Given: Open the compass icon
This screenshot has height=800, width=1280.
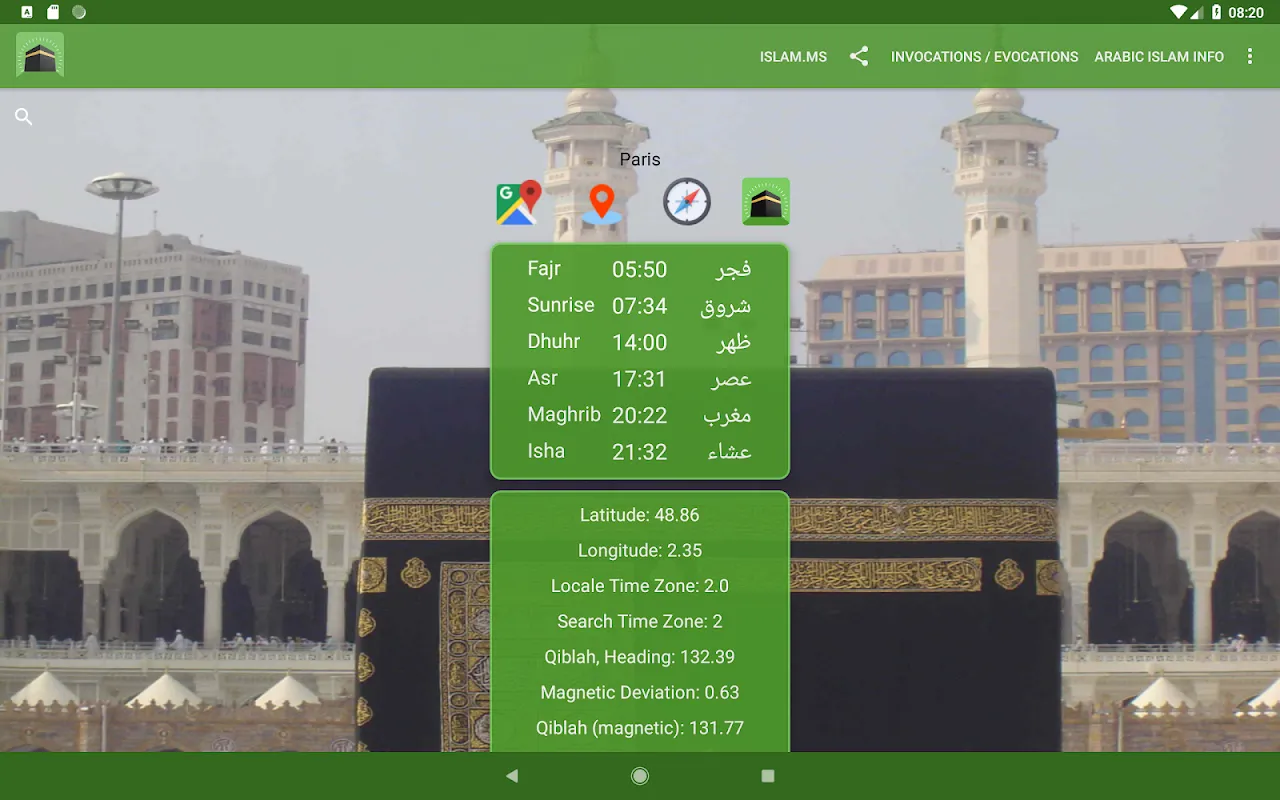Looking at the screenshot, I should (x=687, y=202).
